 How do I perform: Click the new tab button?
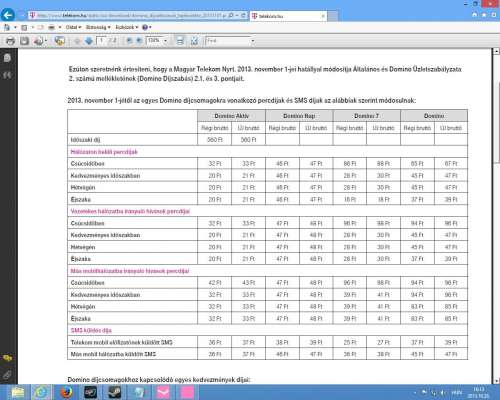(333, 16)
